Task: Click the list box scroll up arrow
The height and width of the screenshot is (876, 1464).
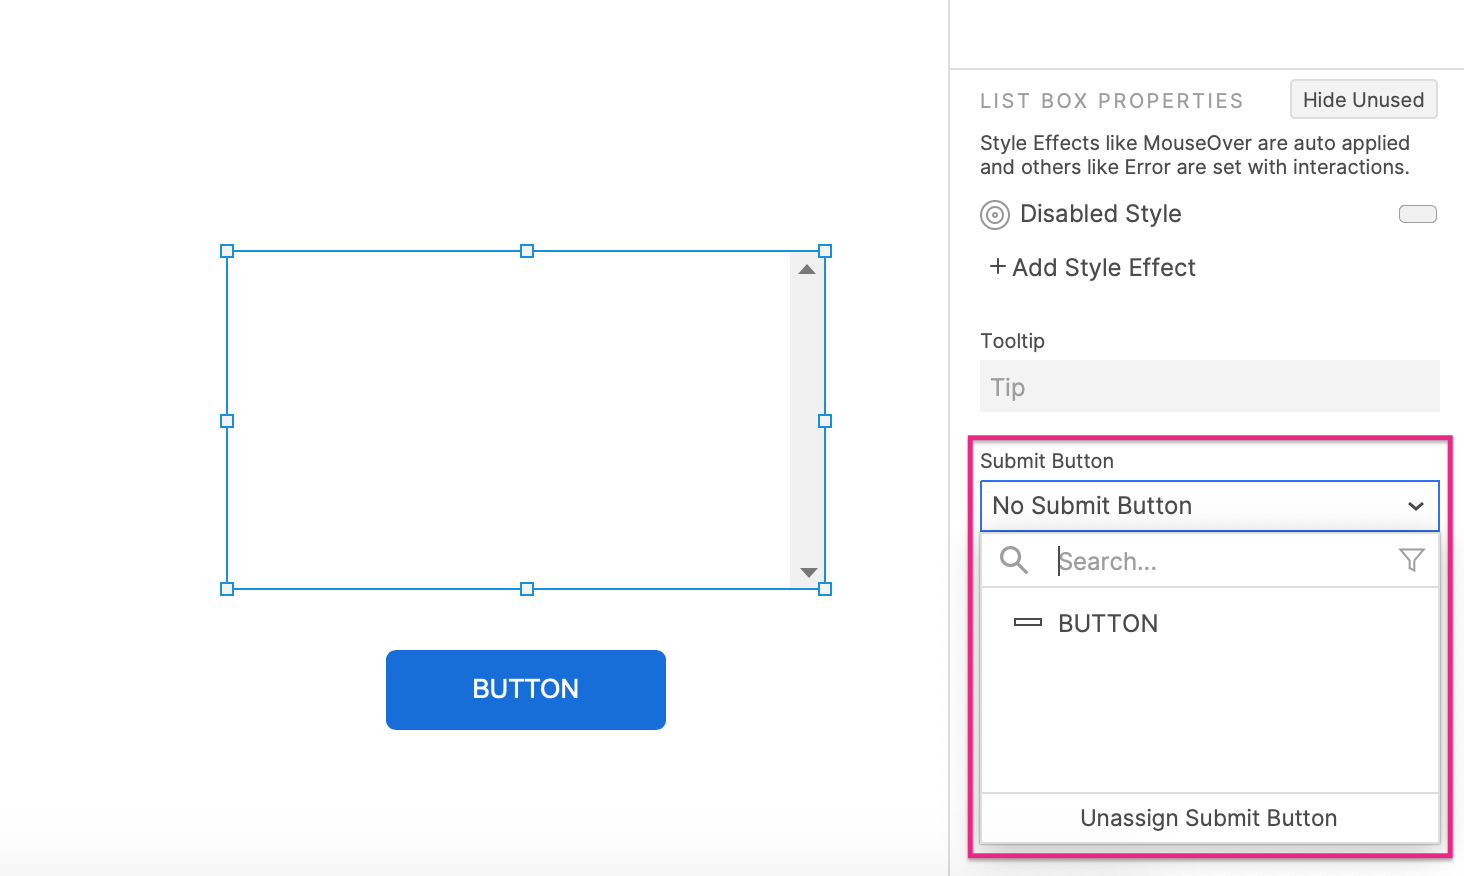Action: [x=807, y=270]
